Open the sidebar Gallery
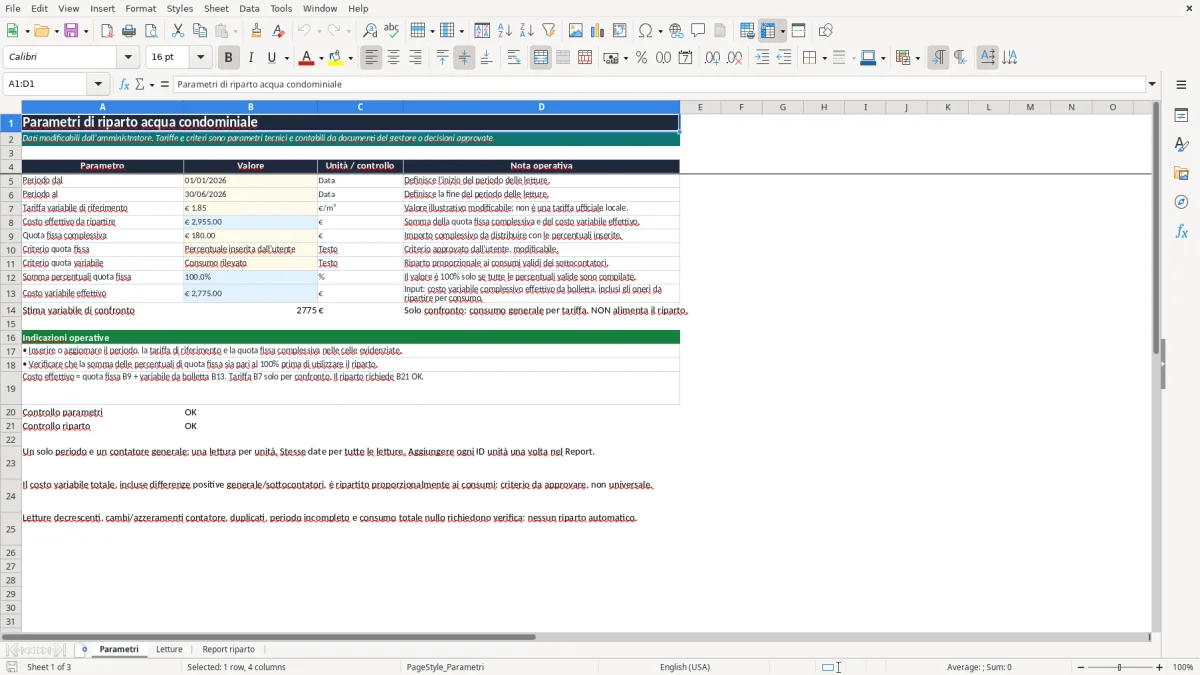 click(1181, 173)
